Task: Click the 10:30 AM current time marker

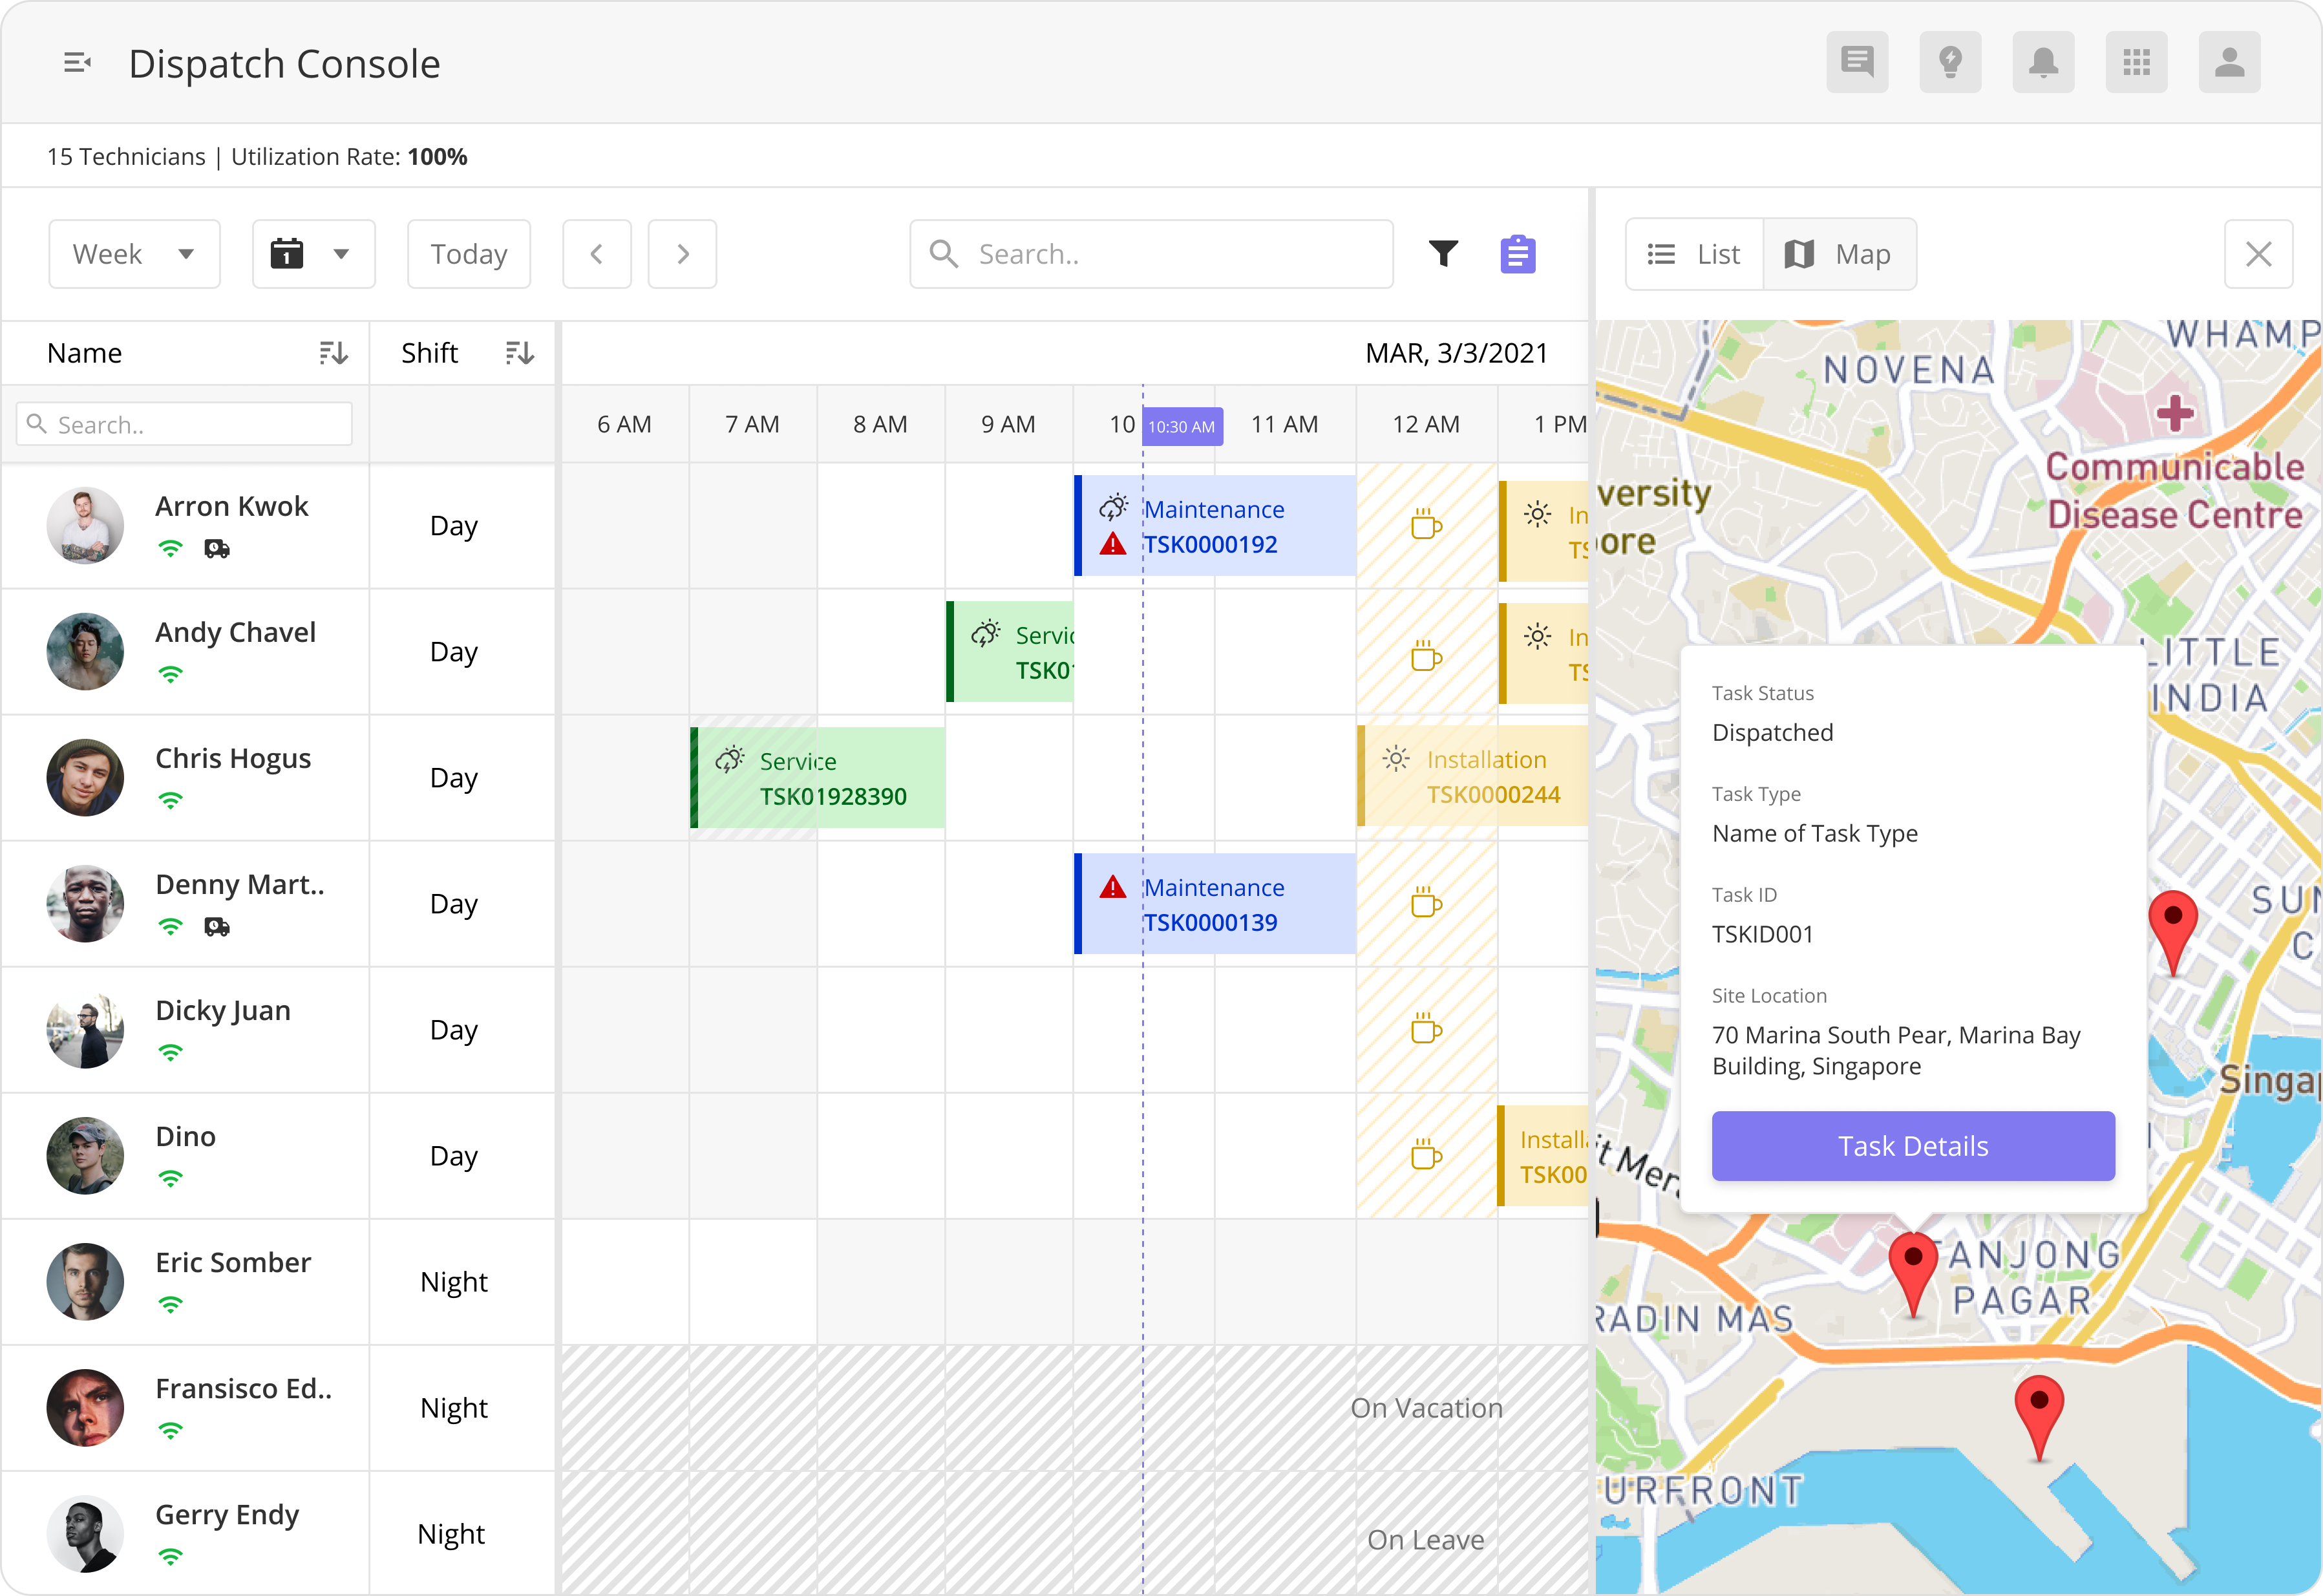Action: coord(1182,426)
